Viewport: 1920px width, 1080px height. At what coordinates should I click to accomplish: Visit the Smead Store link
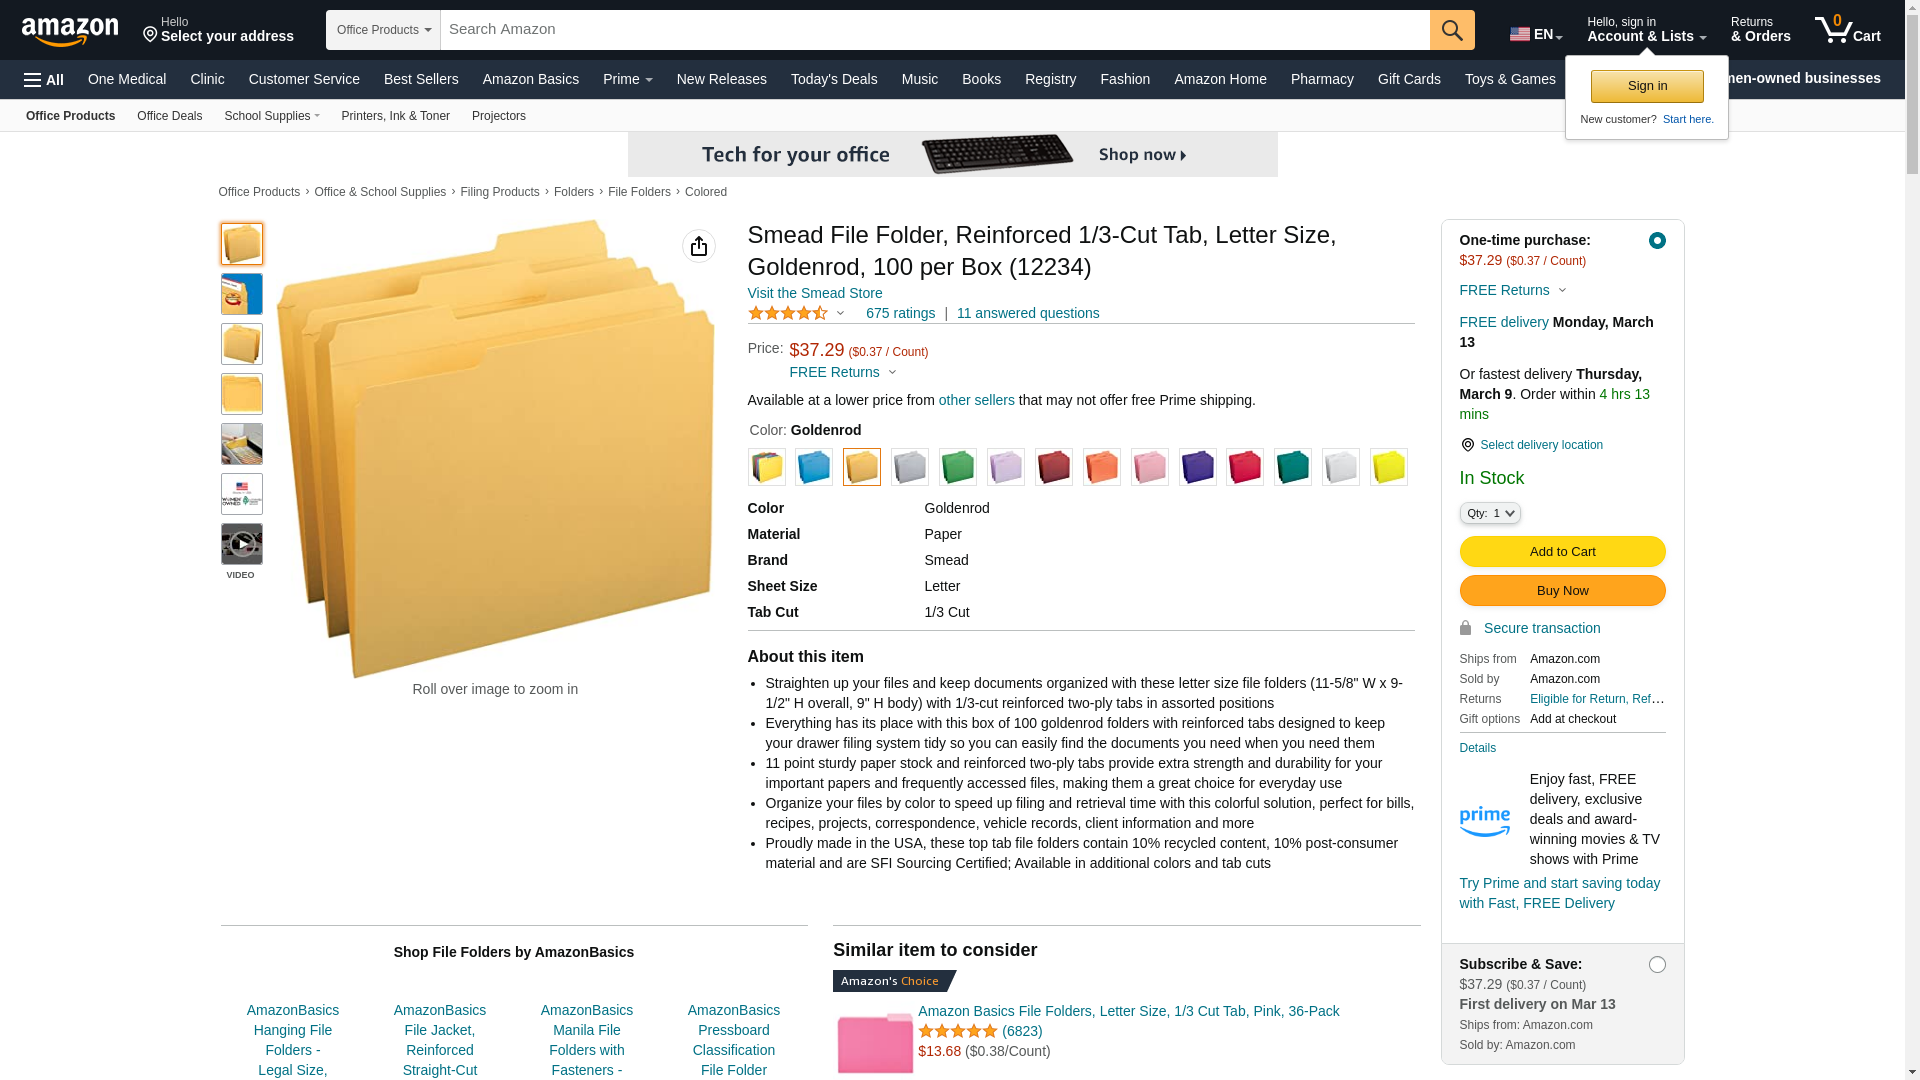click(815, 293)
